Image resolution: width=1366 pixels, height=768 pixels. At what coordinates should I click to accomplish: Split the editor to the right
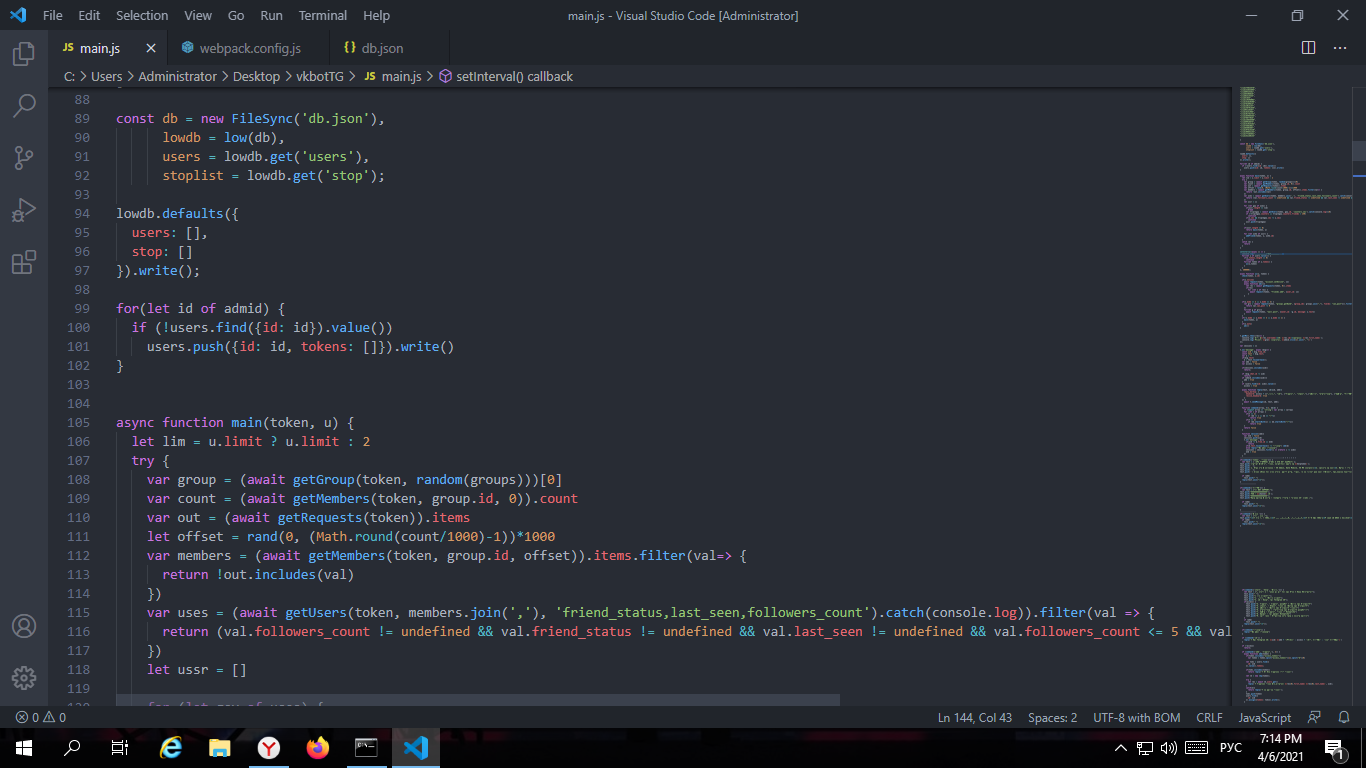[1308, 48]
